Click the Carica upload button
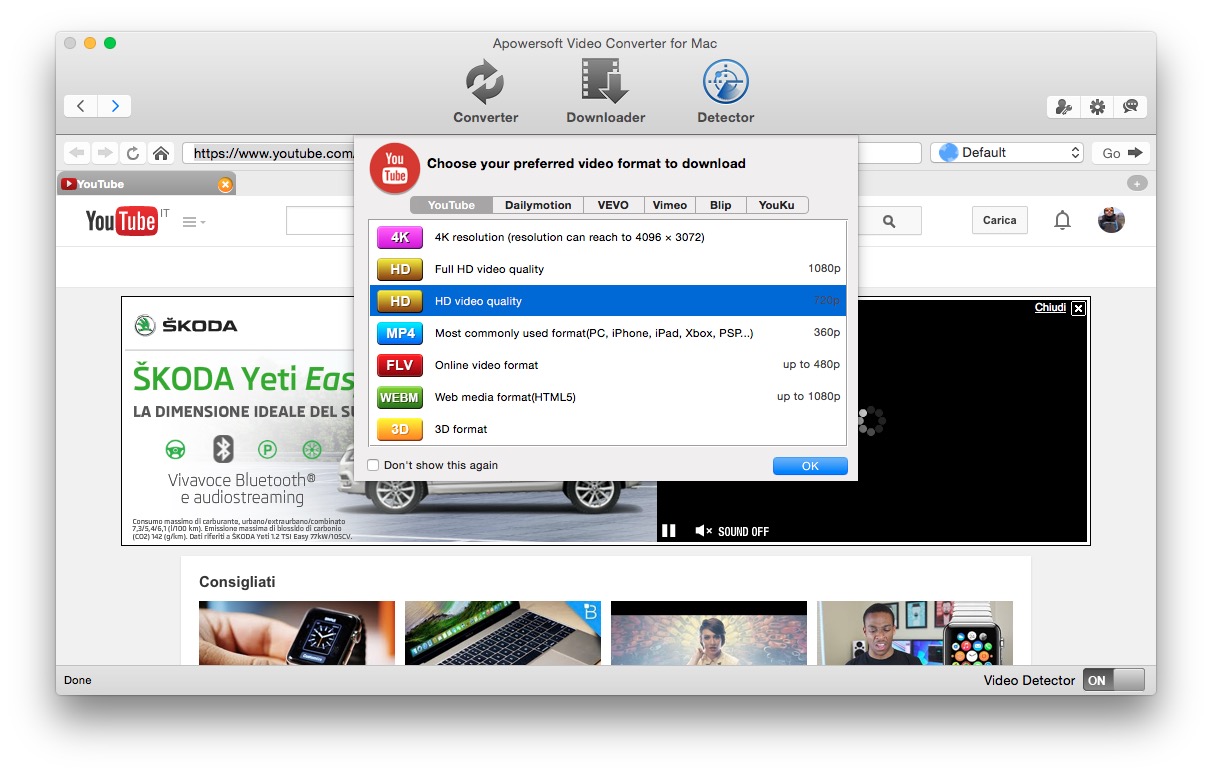The width and height of the screenshot is (1212, 775). (999, 220)
